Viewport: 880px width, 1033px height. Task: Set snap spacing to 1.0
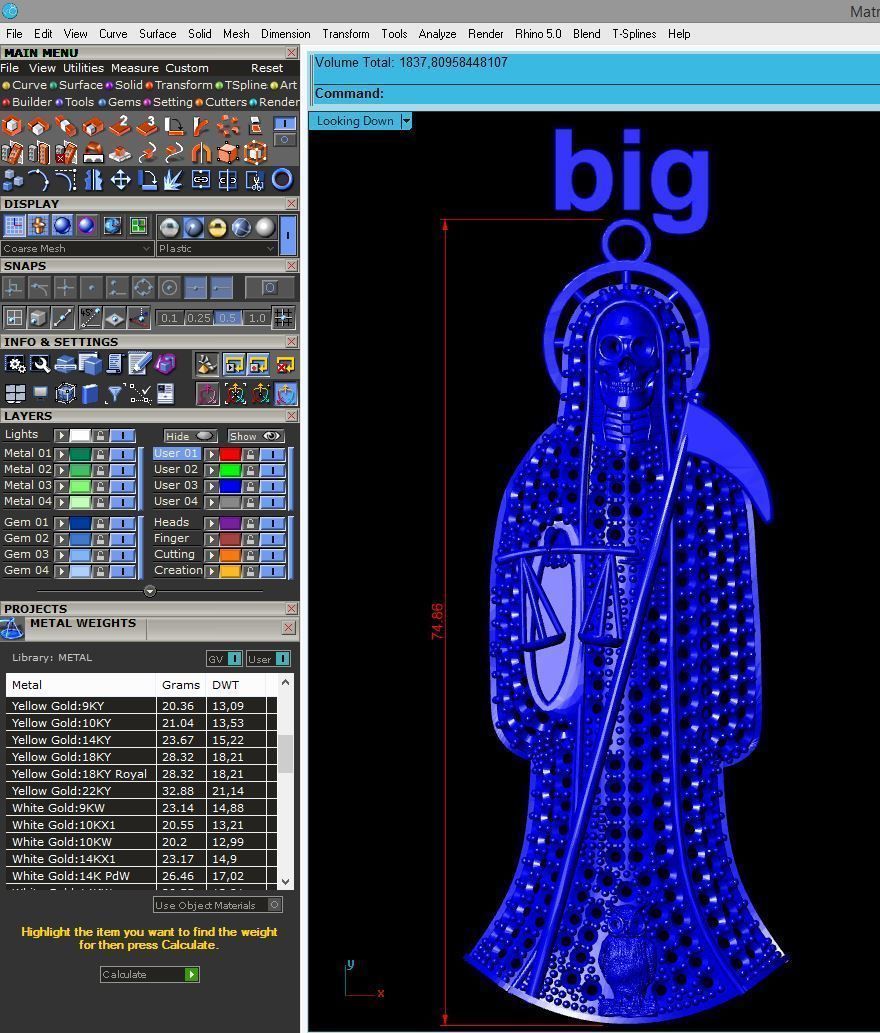257,318
